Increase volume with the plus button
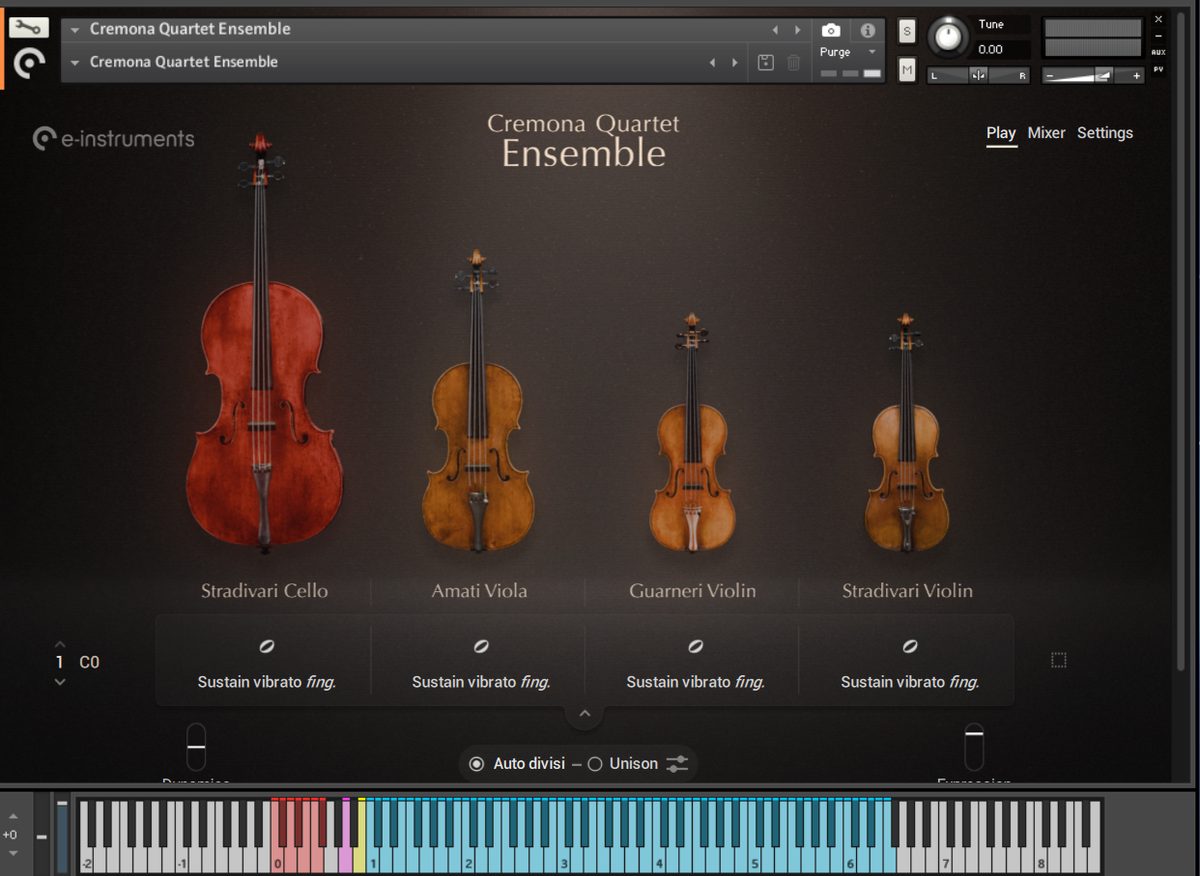This screenshot has height=876, width=1200. click(x=1136, y=76)
